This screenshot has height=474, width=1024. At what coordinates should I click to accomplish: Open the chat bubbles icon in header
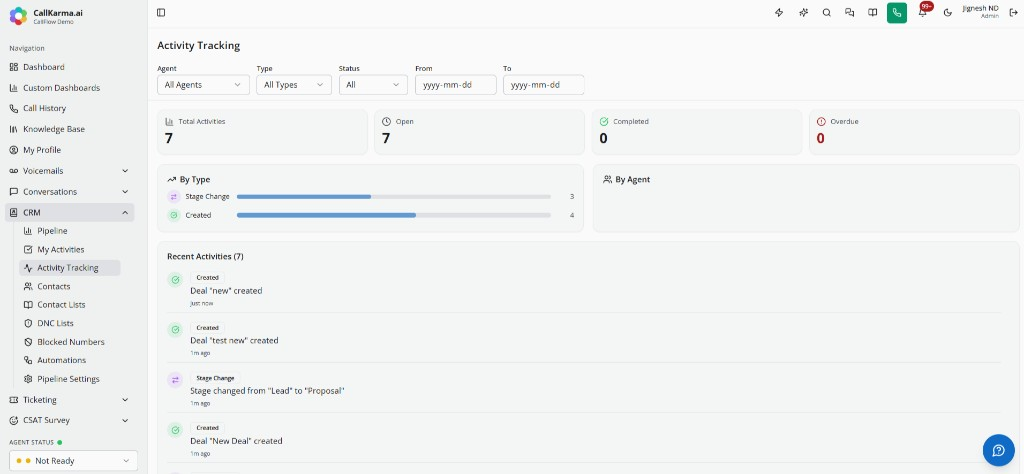pyautogui.click(x=850, y=12)
